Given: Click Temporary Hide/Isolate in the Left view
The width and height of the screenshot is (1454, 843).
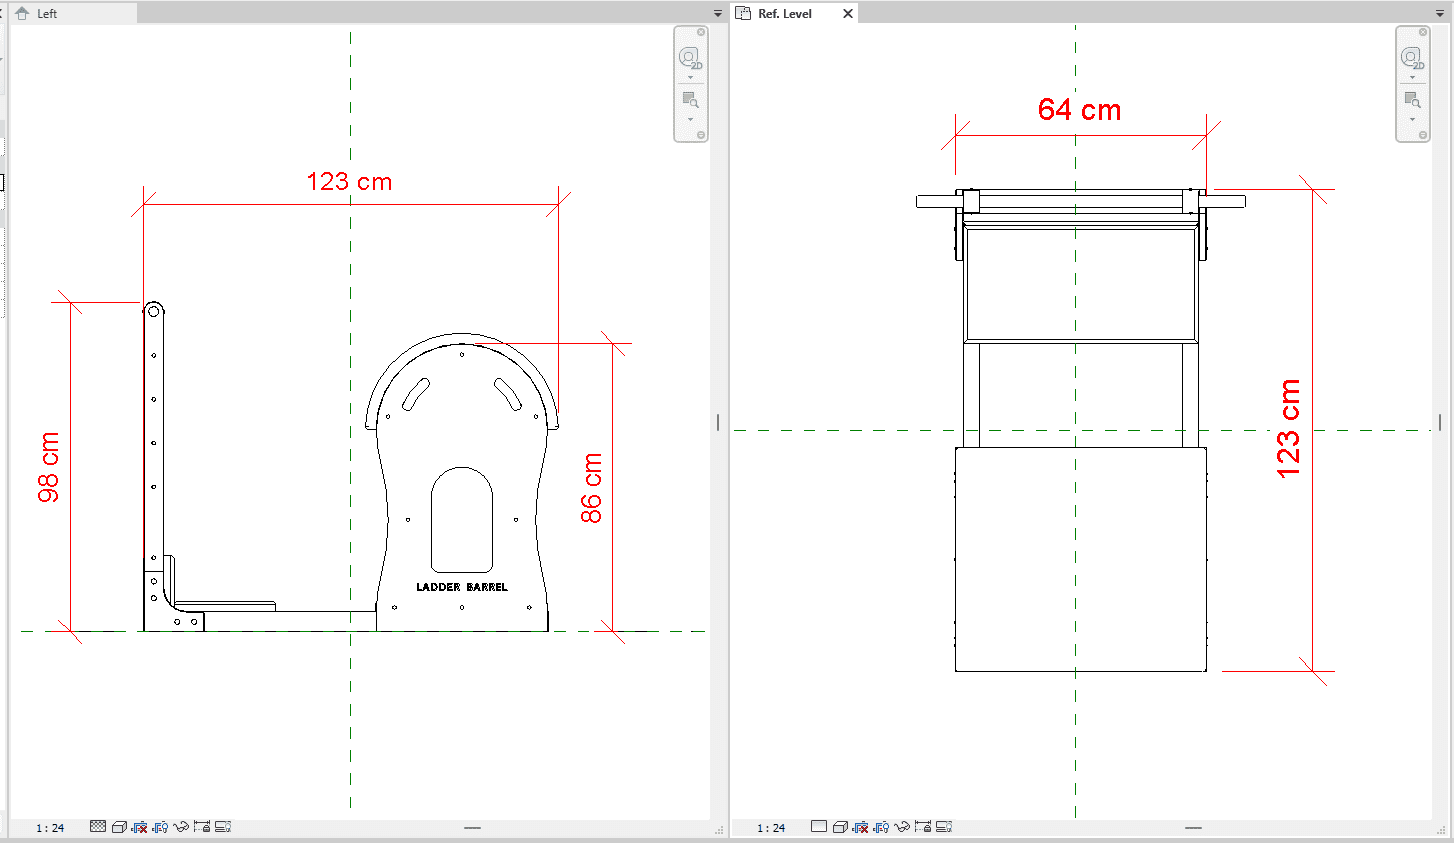Looking at the screenshot, I should pyautogui.click(x=181, y=827).
